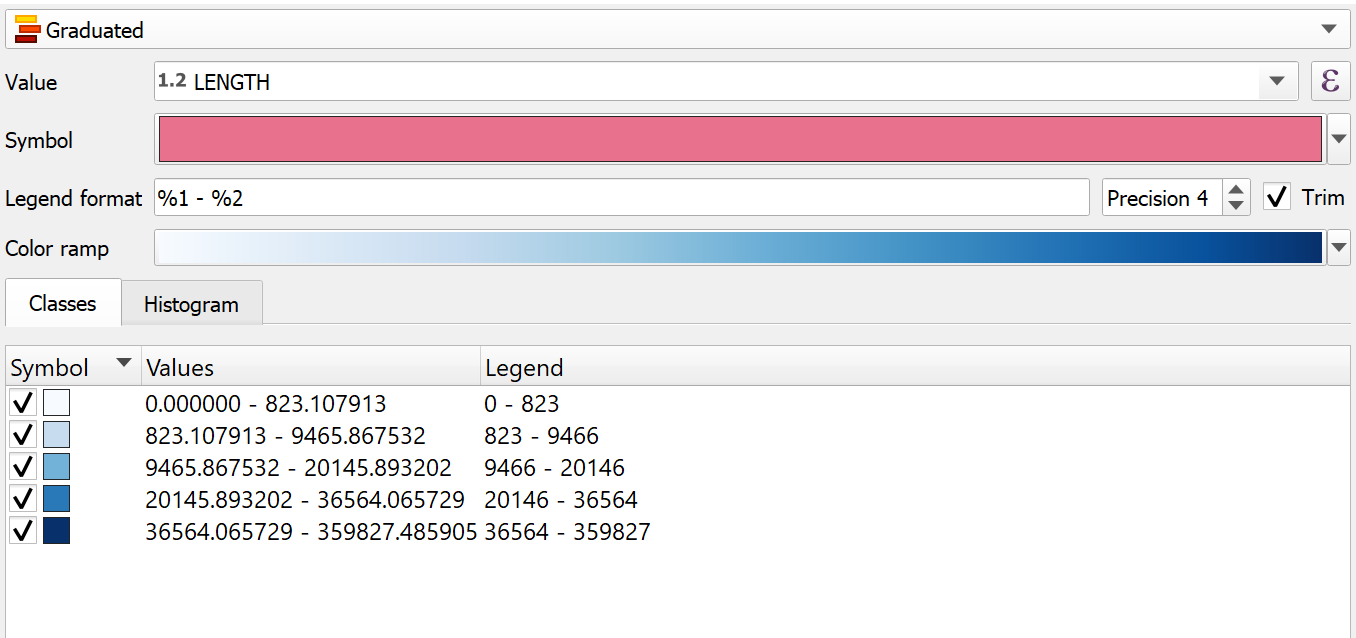Open the Graduated renderer type dropdown
The height and width of the screenshot is (638, 1356).
(x=1328, y=30)
